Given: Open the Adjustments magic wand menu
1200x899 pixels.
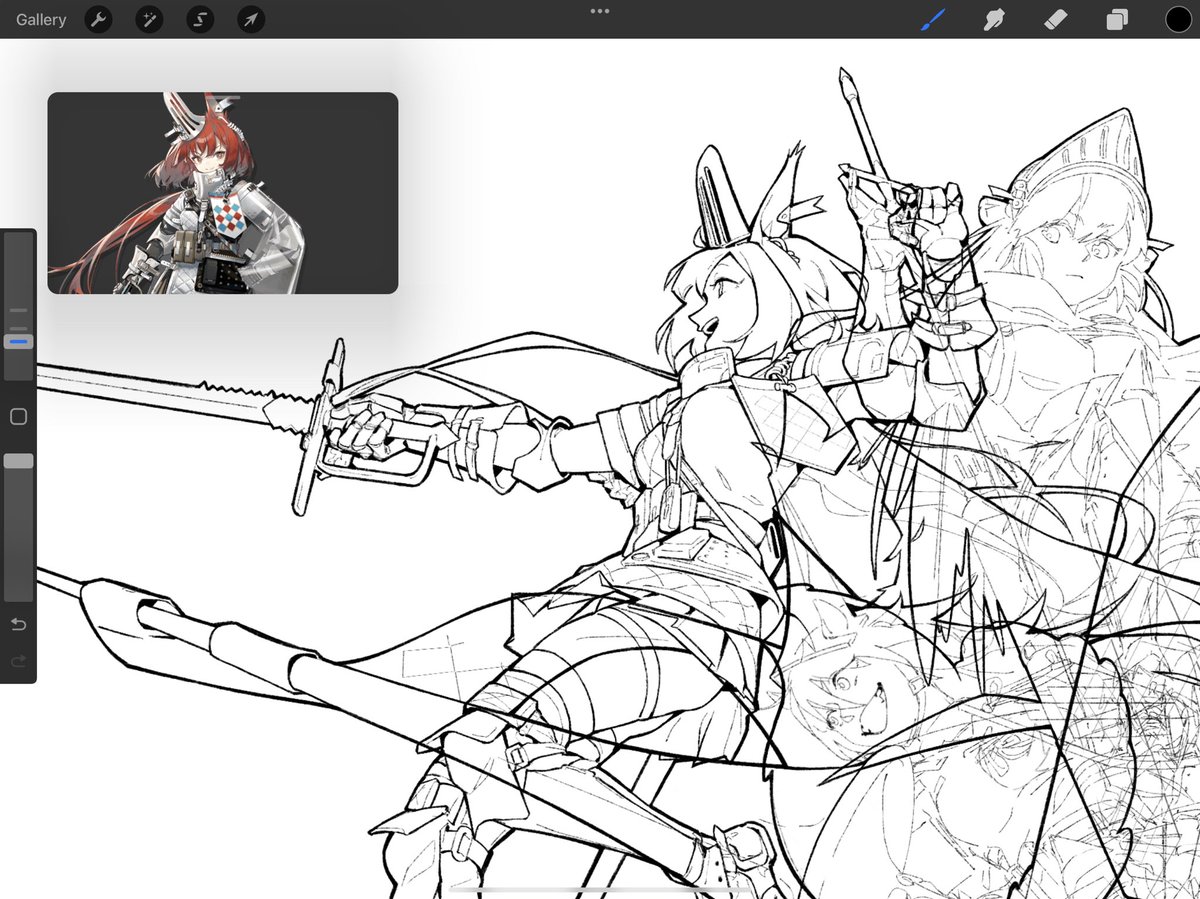Looking at the screenshot, I should 149,19.
